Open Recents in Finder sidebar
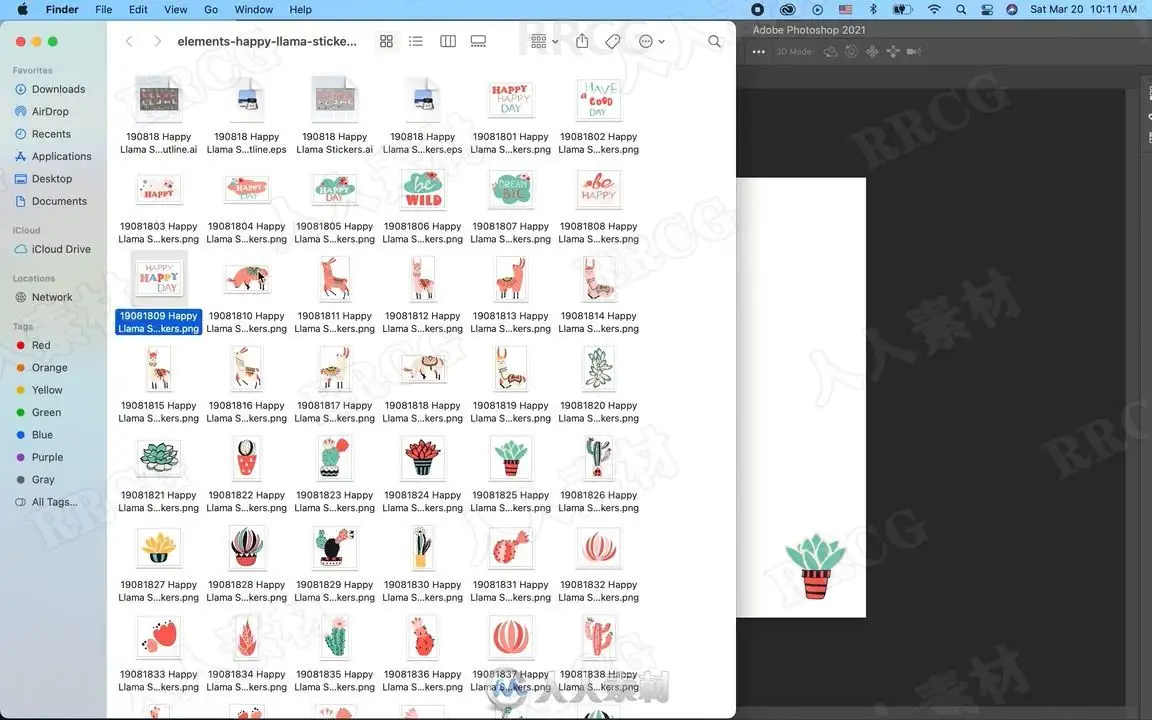The width and height of the screenshot is (1152, 720). (43, 134)
